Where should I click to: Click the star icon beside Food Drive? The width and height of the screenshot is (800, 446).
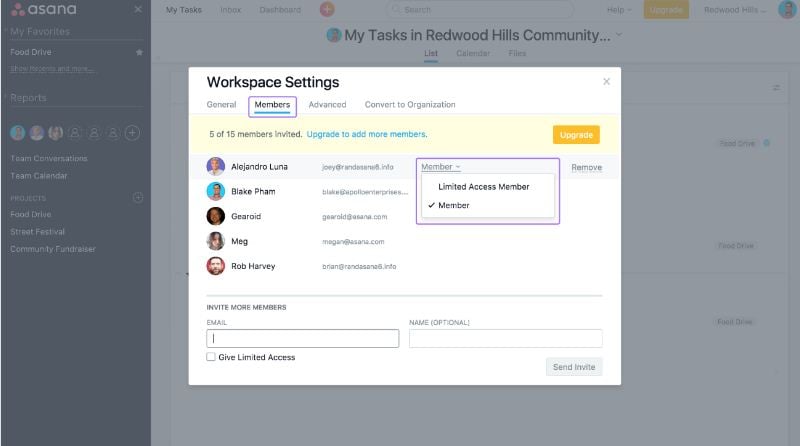pyautogui.click(x=139, y=52)
